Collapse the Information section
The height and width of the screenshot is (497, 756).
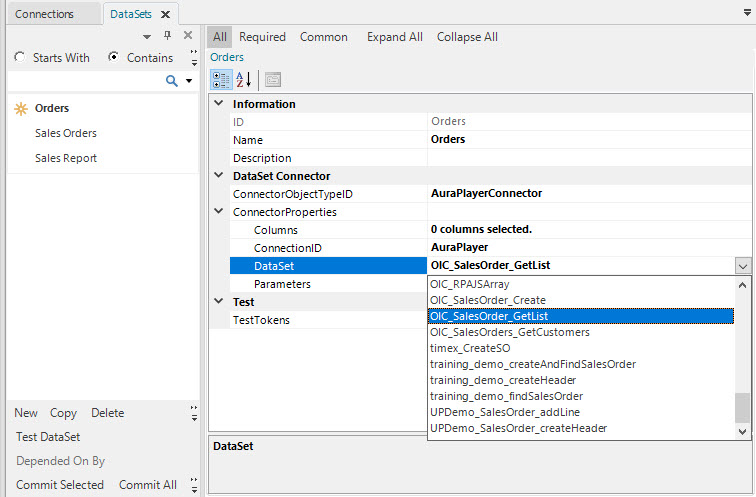218,103
